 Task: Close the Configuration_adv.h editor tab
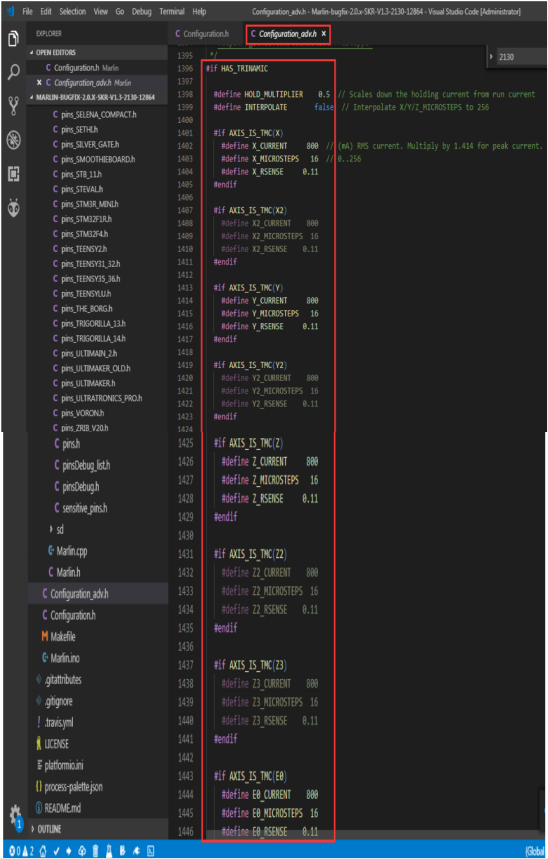pos(324,34)
